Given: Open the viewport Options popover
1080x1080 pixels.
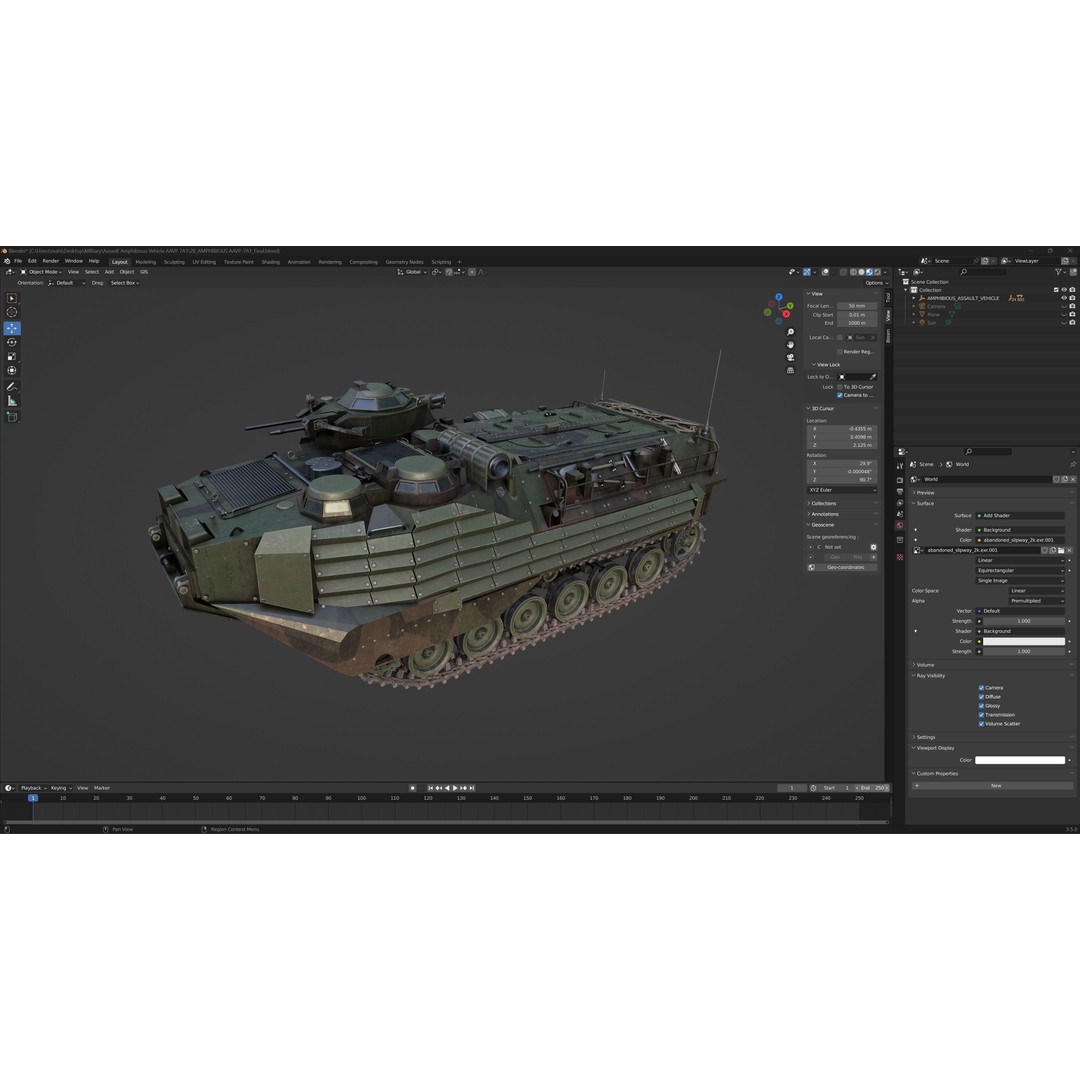Looking at the screenshot, I should [875, 283].
